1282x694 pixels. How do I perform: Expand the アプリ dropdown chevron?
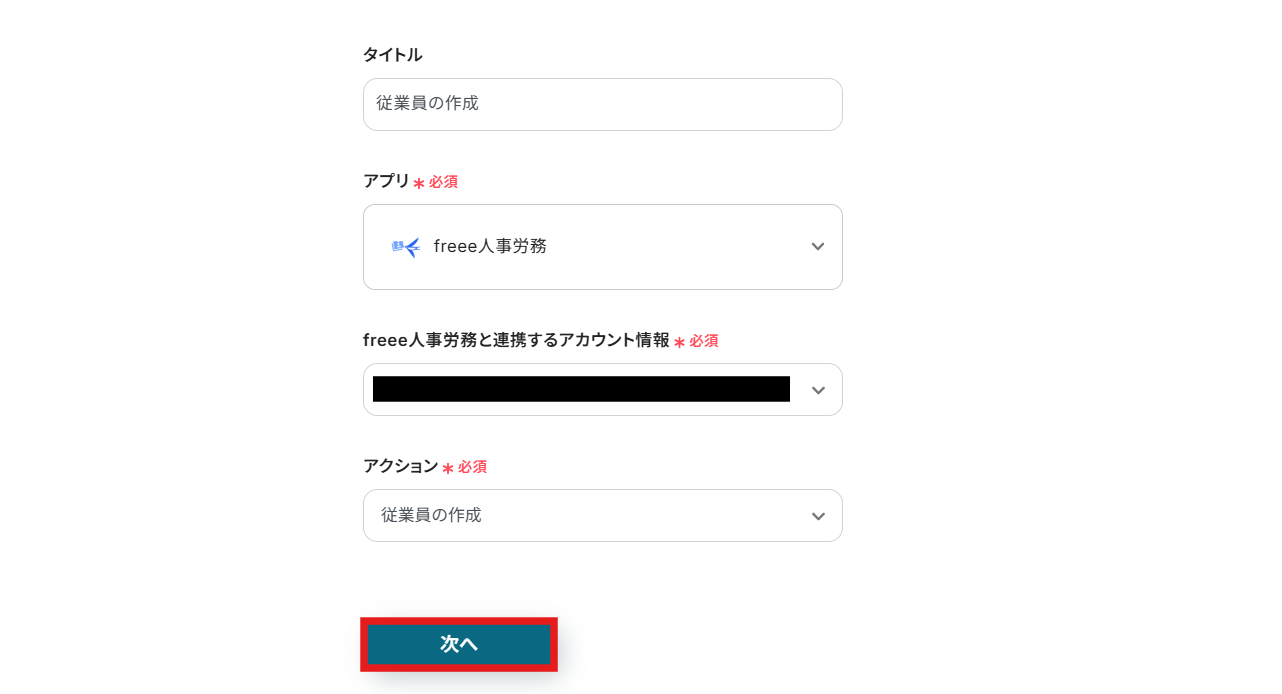click(817, 247)
